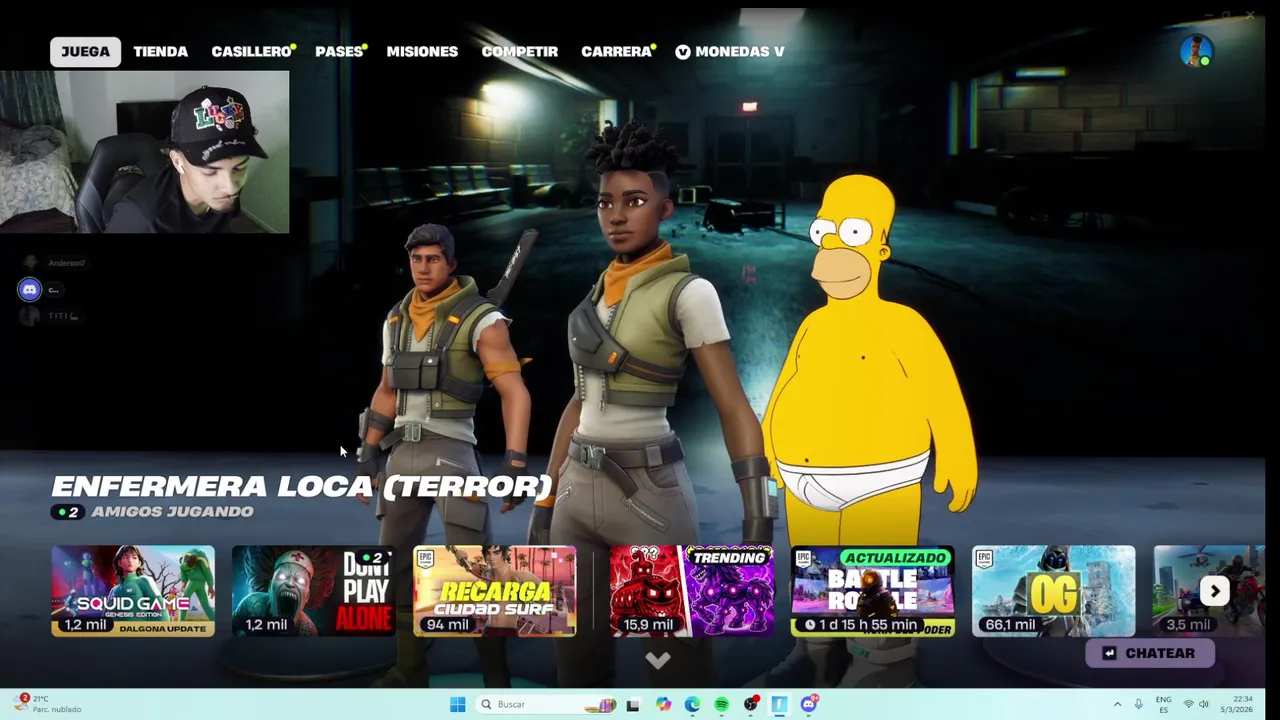Viewport: 1280px width, 720px height.
Task: Switch to Fortnite taskbar icon
Action: 780,704
